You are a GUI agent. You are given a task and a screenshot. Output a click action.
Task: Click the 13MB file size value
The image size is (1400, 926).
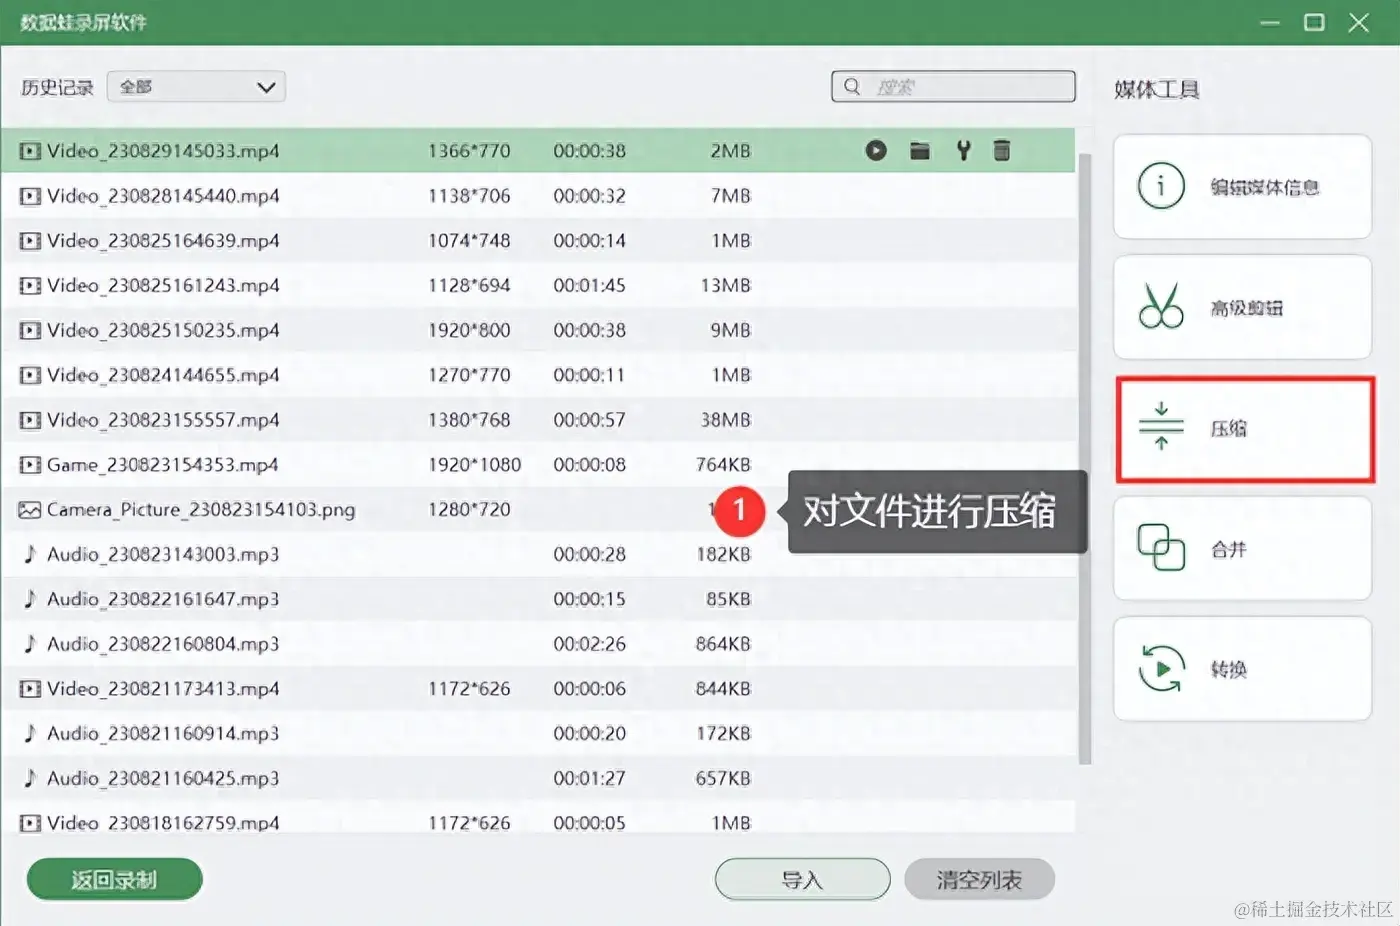click(x=726, y=286)
